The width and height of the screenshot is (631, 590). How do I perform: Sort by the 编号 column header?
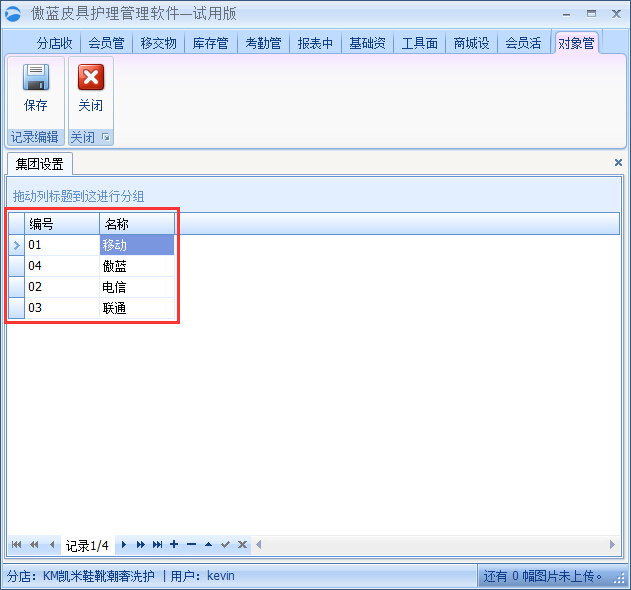click(x=60, y=224)
